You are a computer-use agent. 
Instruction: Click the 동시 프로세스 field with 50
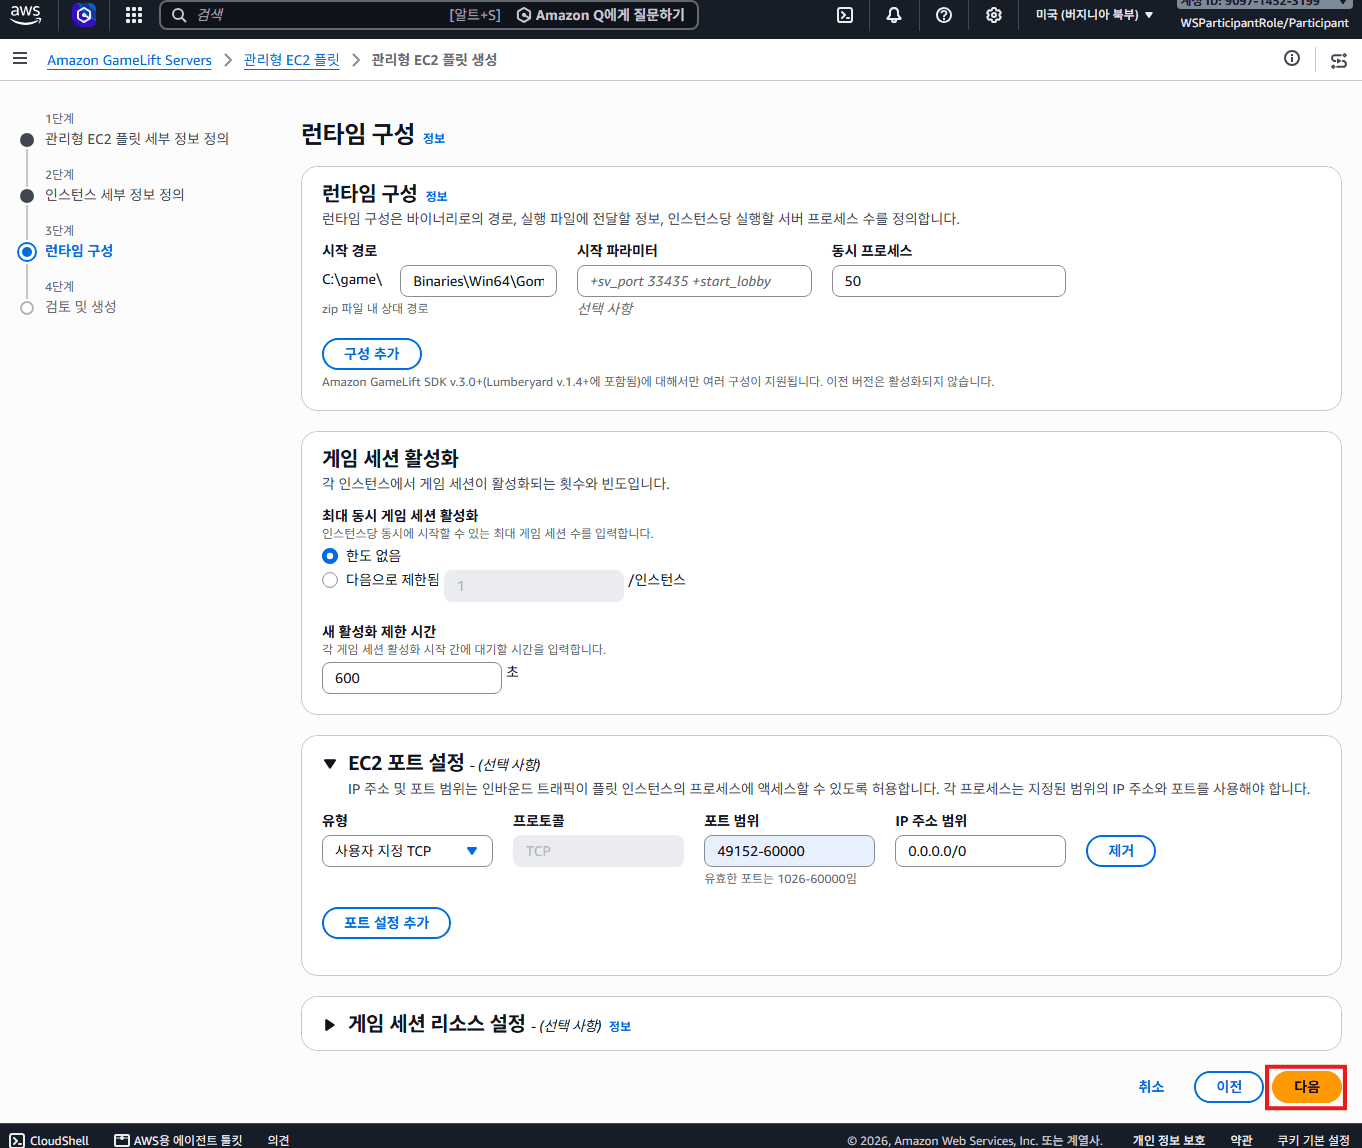(x=949, y=281)
